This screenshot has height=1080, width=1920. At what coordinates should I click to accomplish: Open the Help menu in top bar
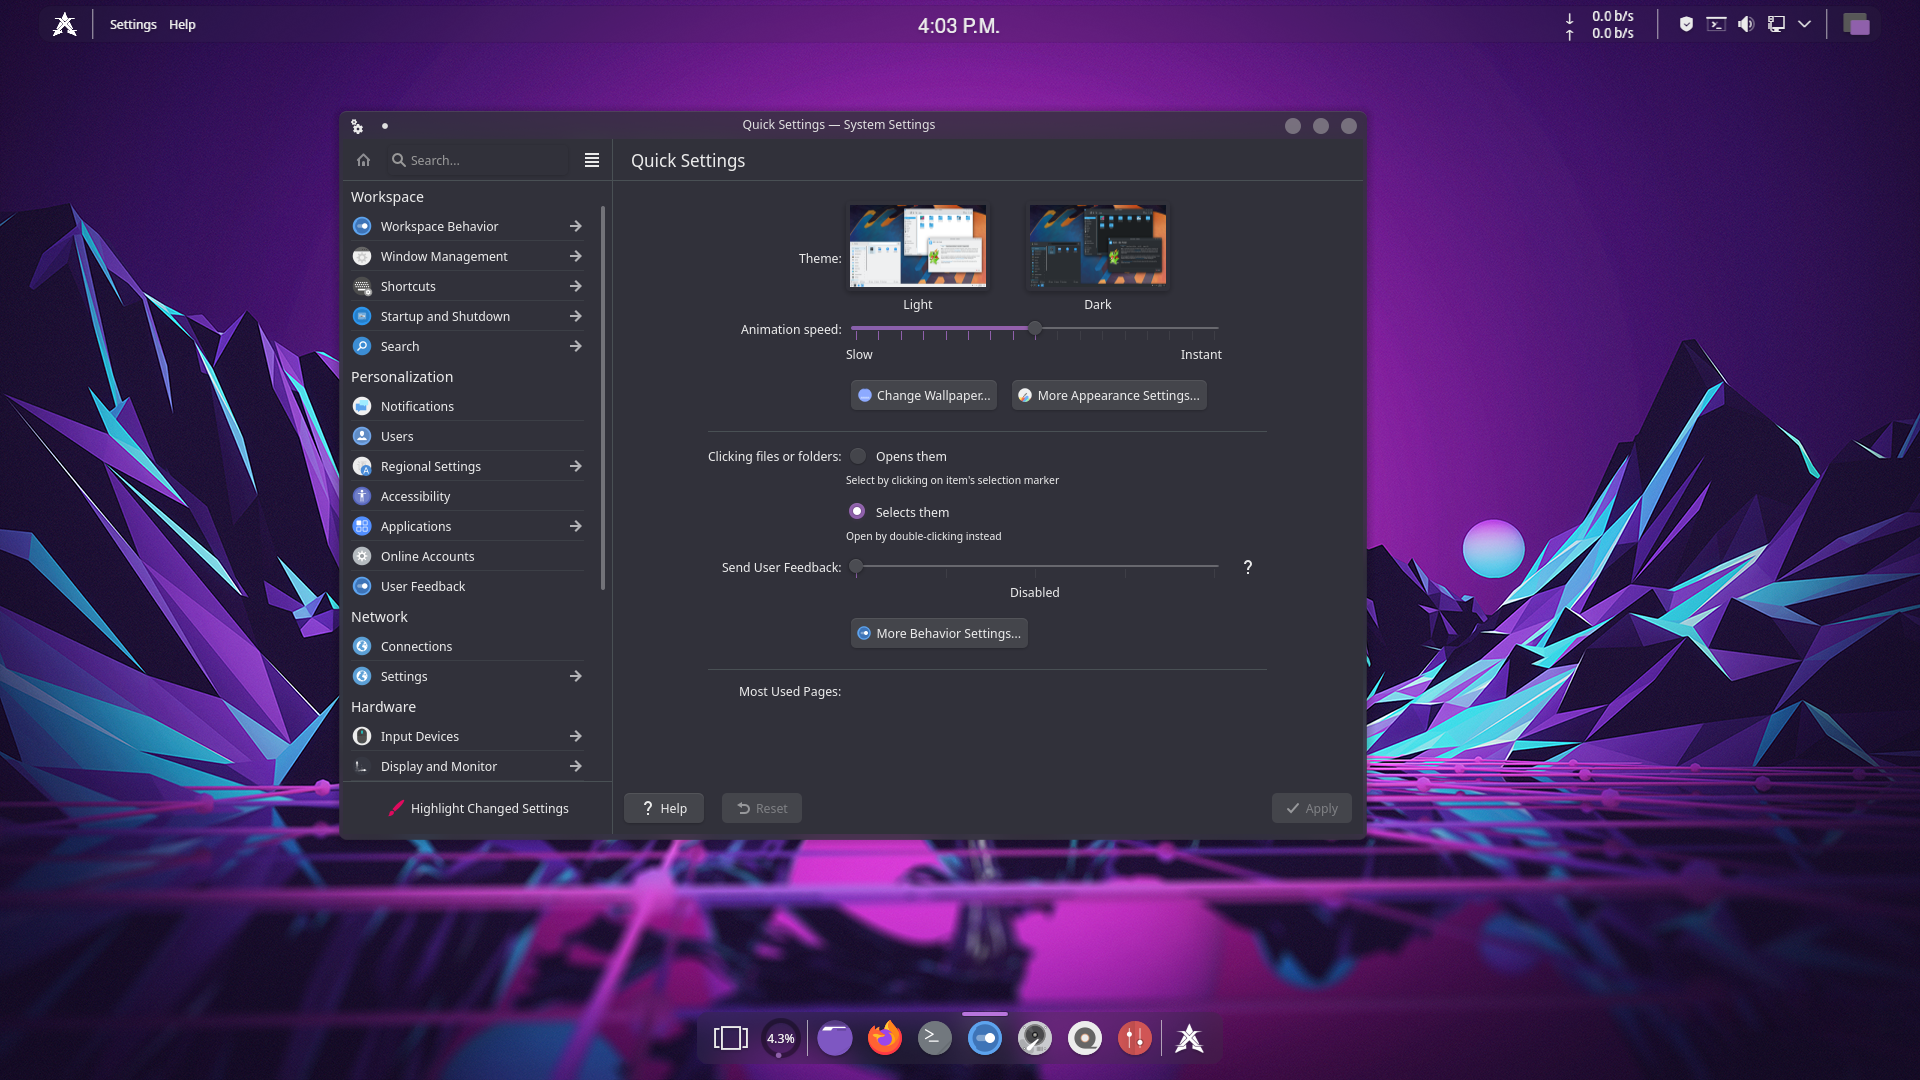[182, 24]
